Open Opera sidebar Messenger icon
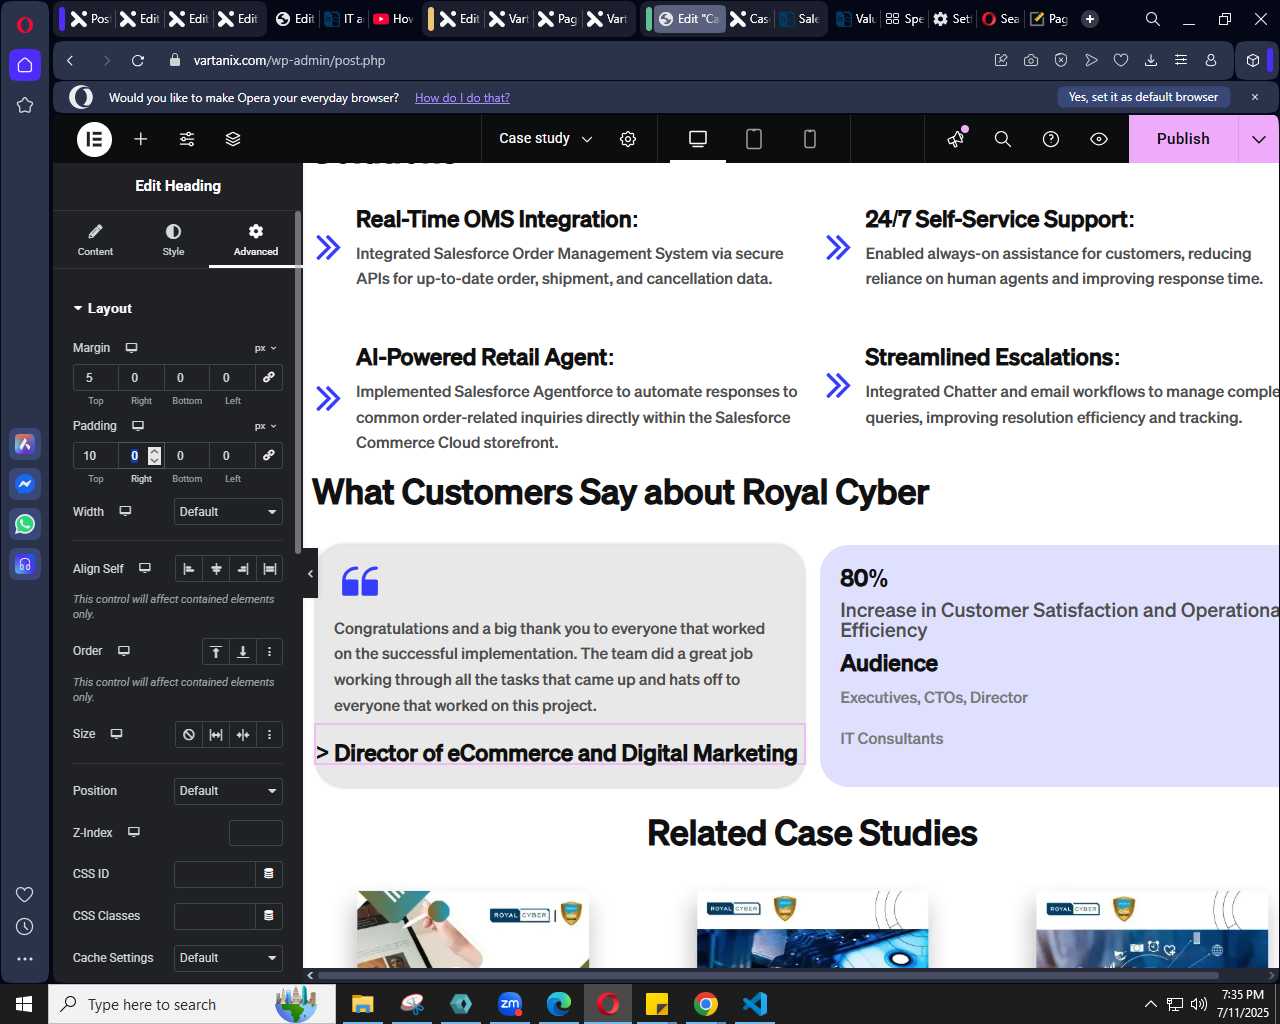The height and width of the screenshot is (1024, 1280). (x=25, y=484)
